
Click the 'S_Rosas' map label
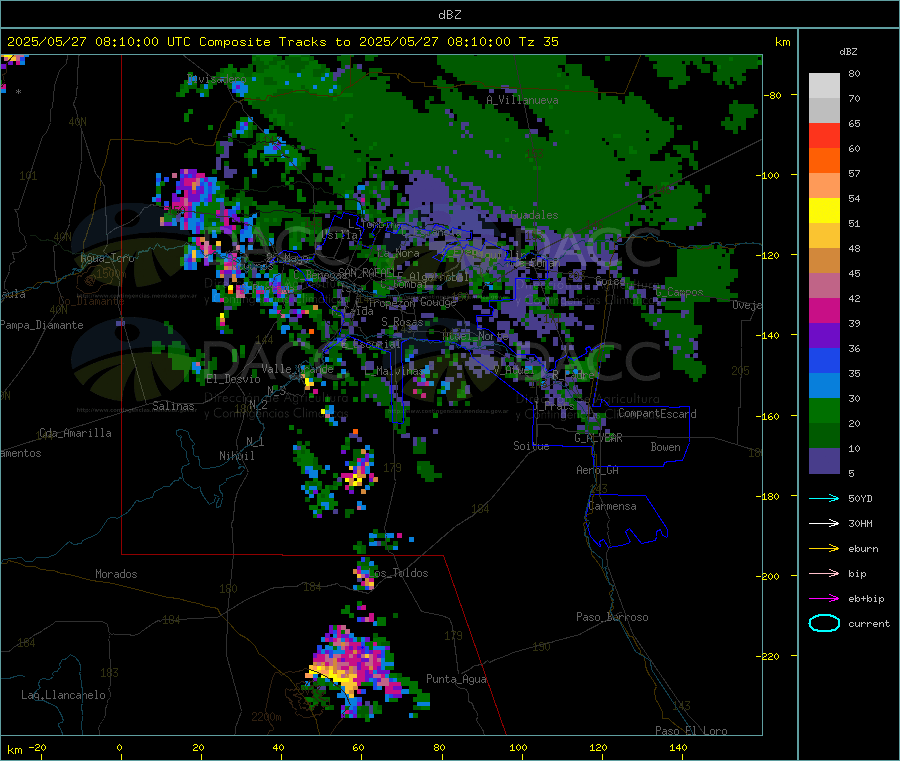pyautogui.click(x=402, y=322)
